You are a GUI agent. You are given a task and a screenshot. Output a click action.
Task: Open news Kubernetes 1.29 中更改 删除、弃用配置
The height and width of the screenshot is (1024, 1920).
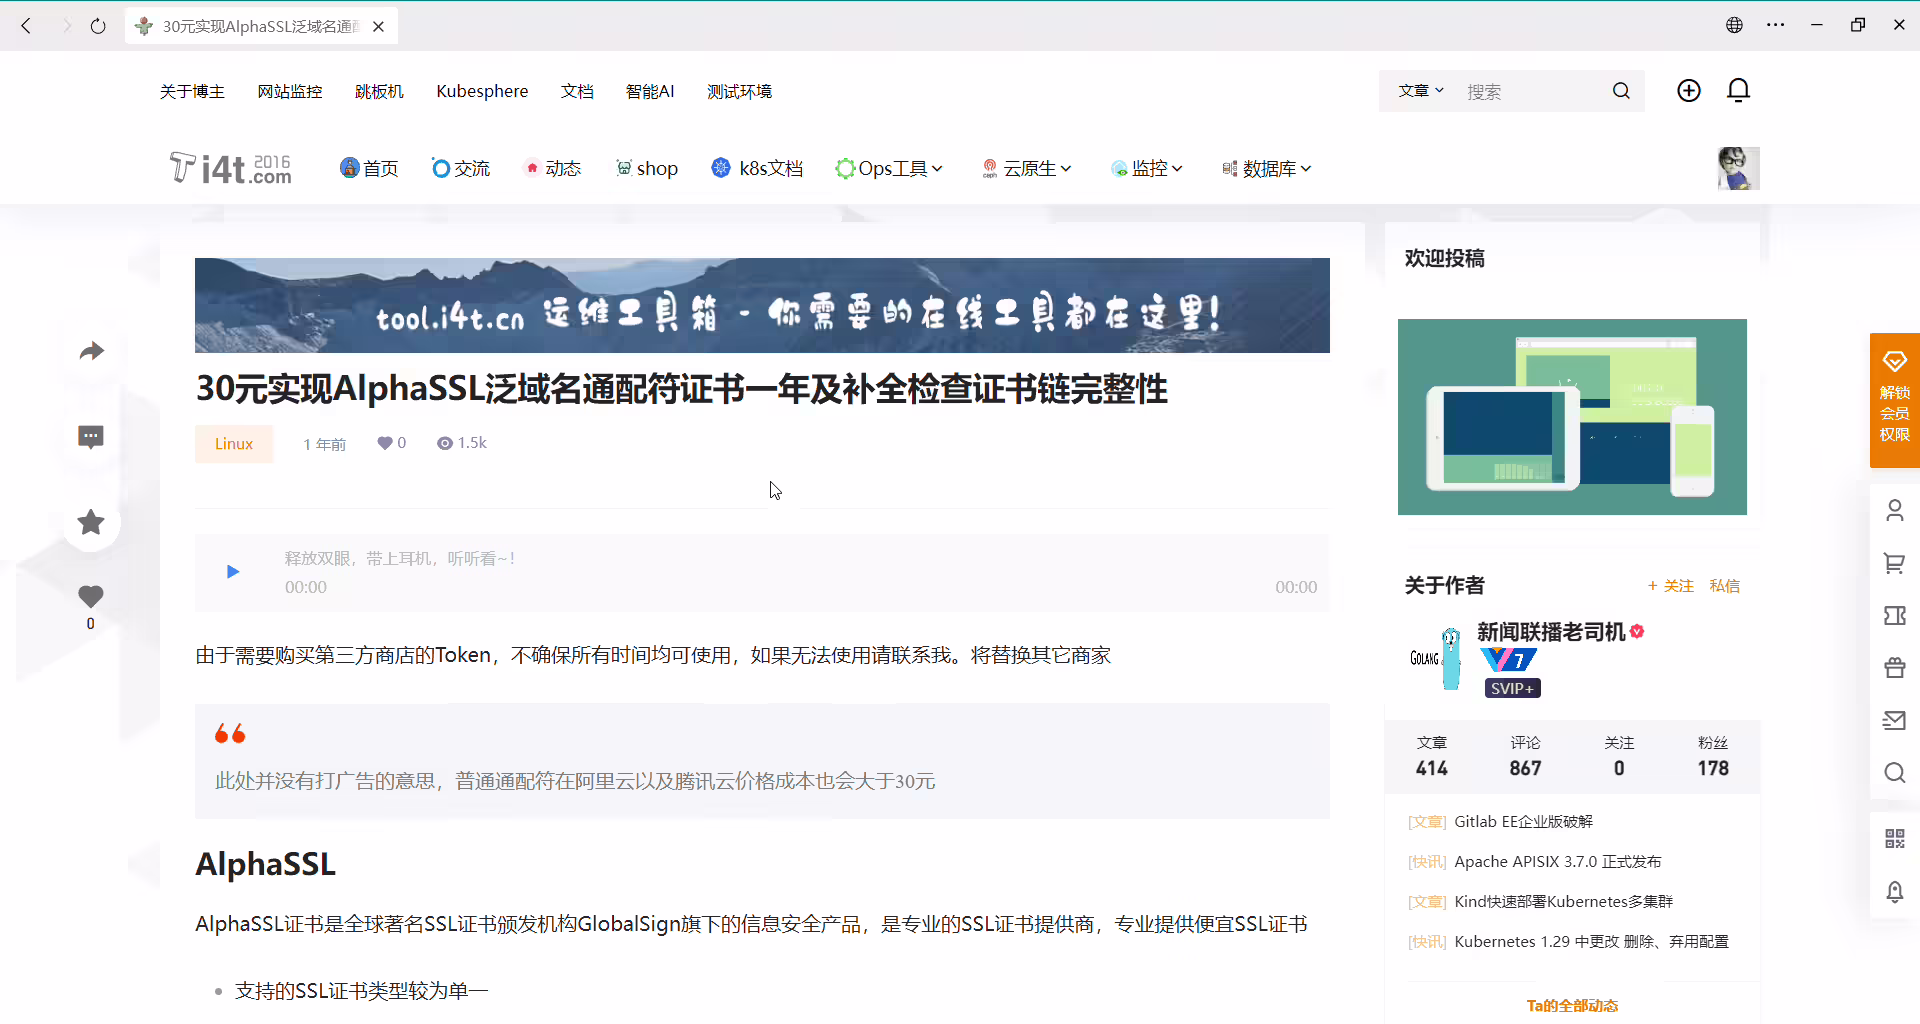coord(1591,942)
